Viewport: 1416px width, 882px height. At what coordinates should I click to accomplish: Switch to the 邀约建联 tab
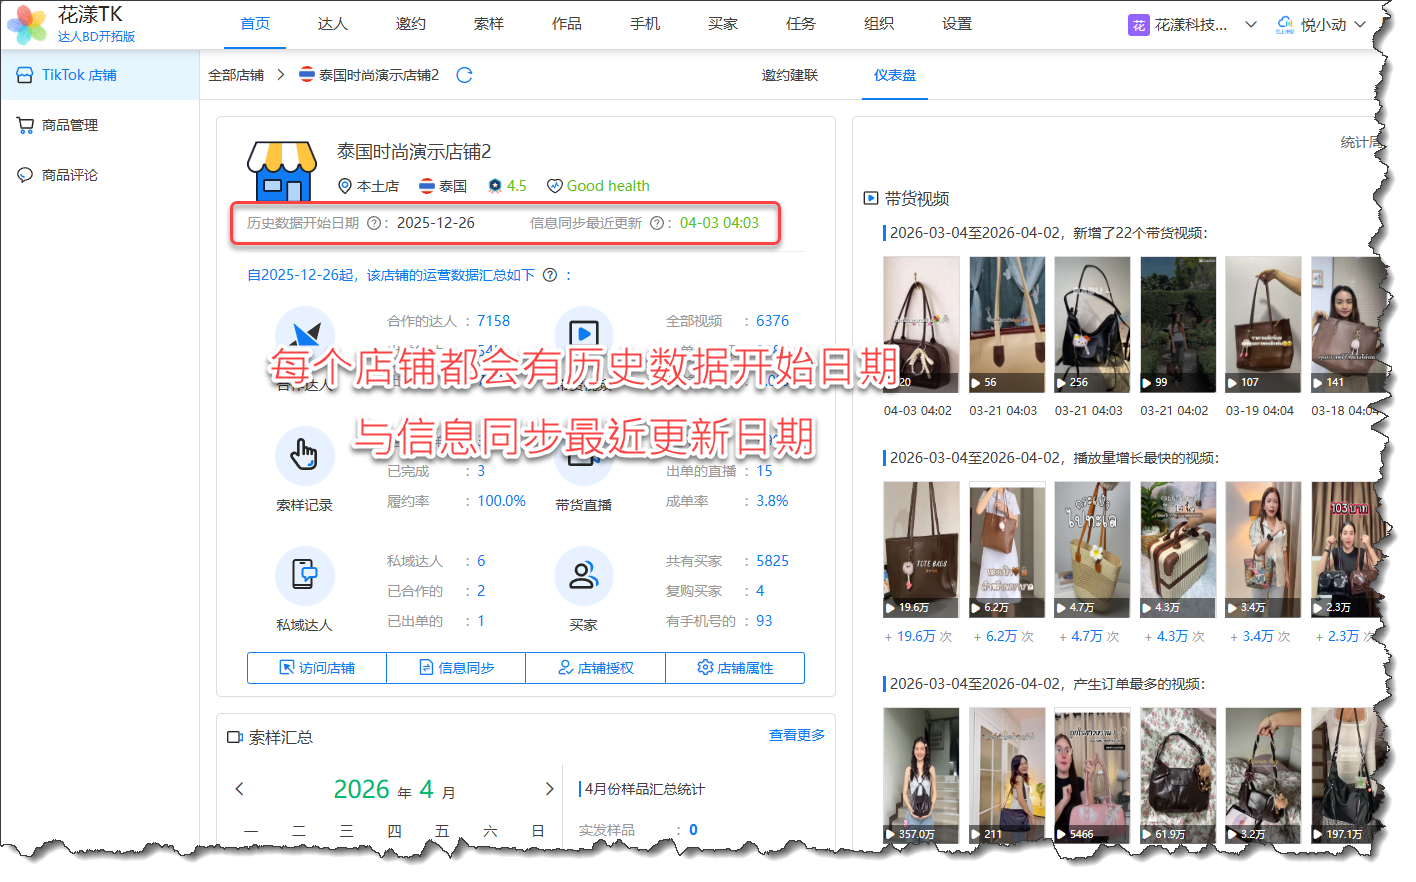(x=789, y=75)
